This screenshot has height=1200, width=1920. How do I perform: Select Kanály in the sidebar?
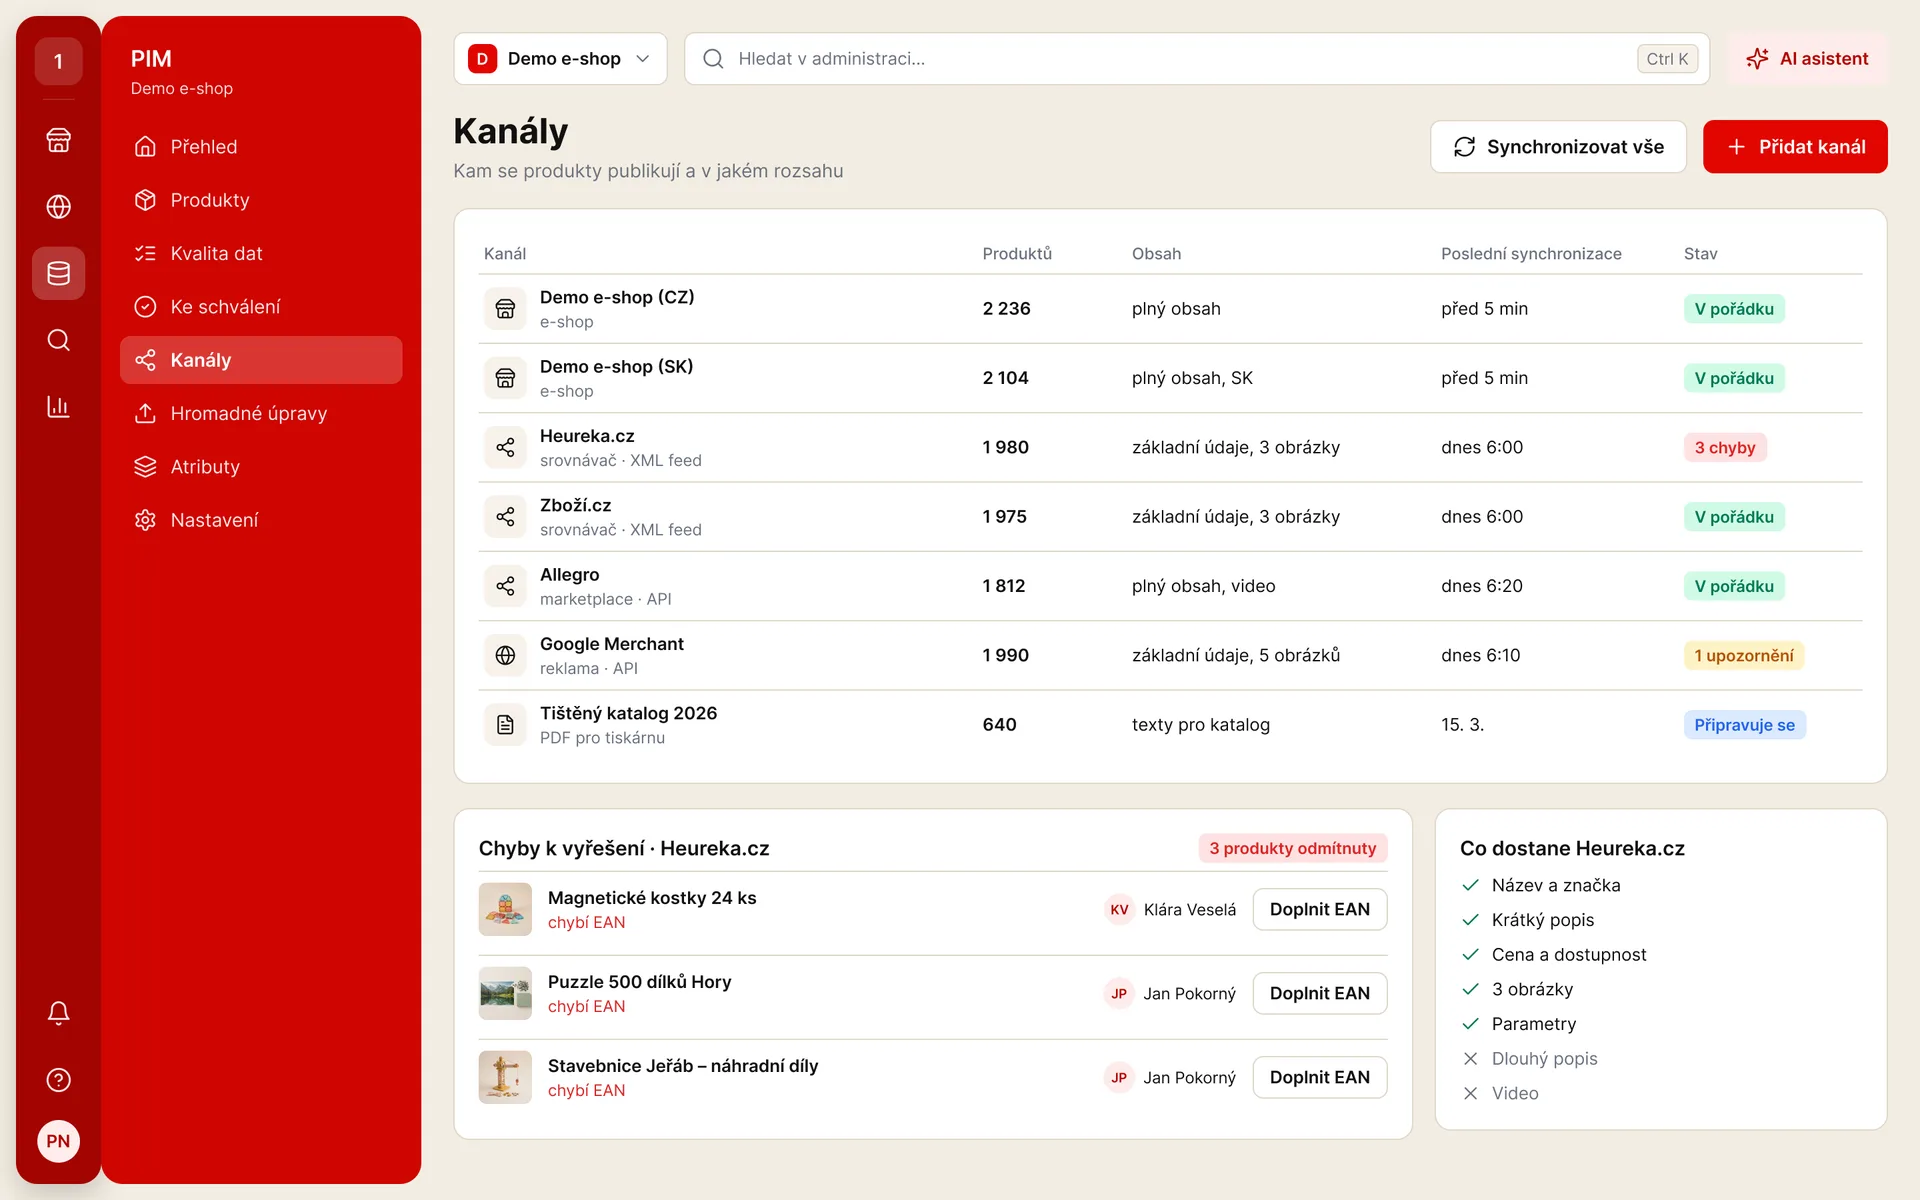[261, 360]
